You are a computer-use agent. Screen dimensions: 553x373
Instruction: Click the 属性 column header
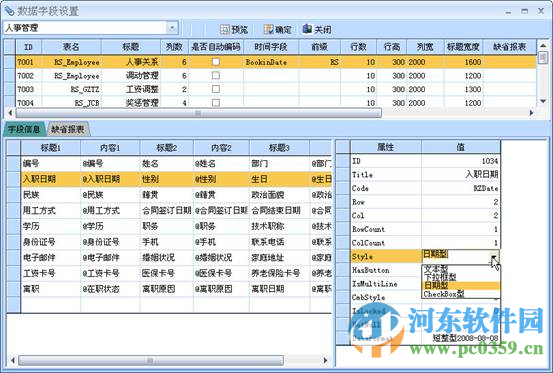(386, 147)
